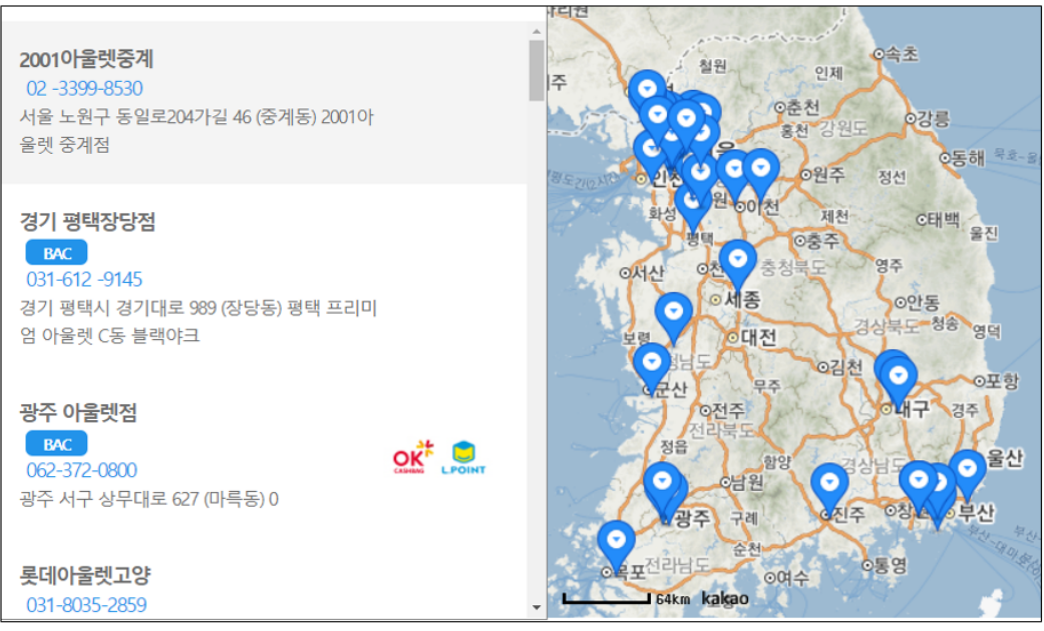Screen dimensions: 1044x631
Task: Open phone link 062-372-0800
Action: click(x=82, y=470)
